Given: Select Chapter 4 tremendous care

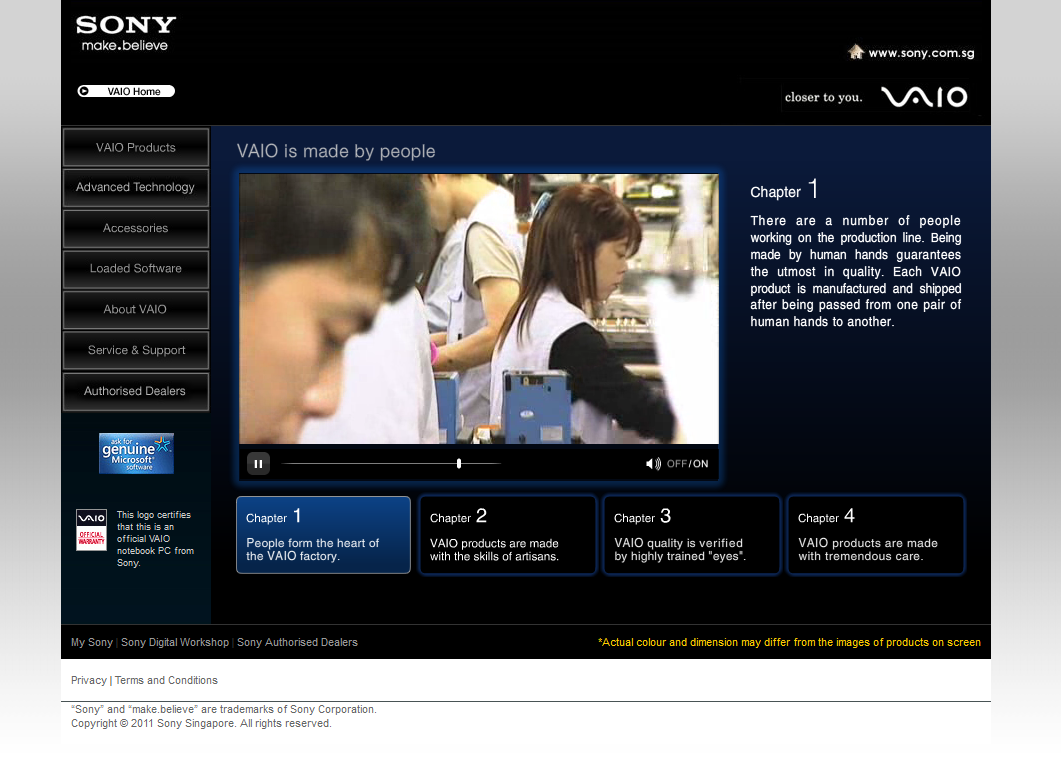Looking at the screenshot, I should pos(876,535).
